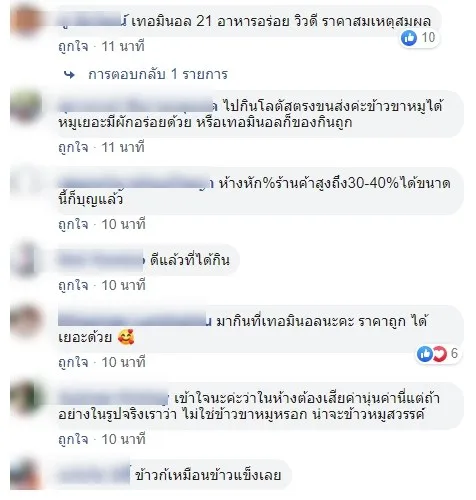Viewport: 476px width, 500px height.
Task: Open the first commenter's profile picture
Action: tap(26, 20)
